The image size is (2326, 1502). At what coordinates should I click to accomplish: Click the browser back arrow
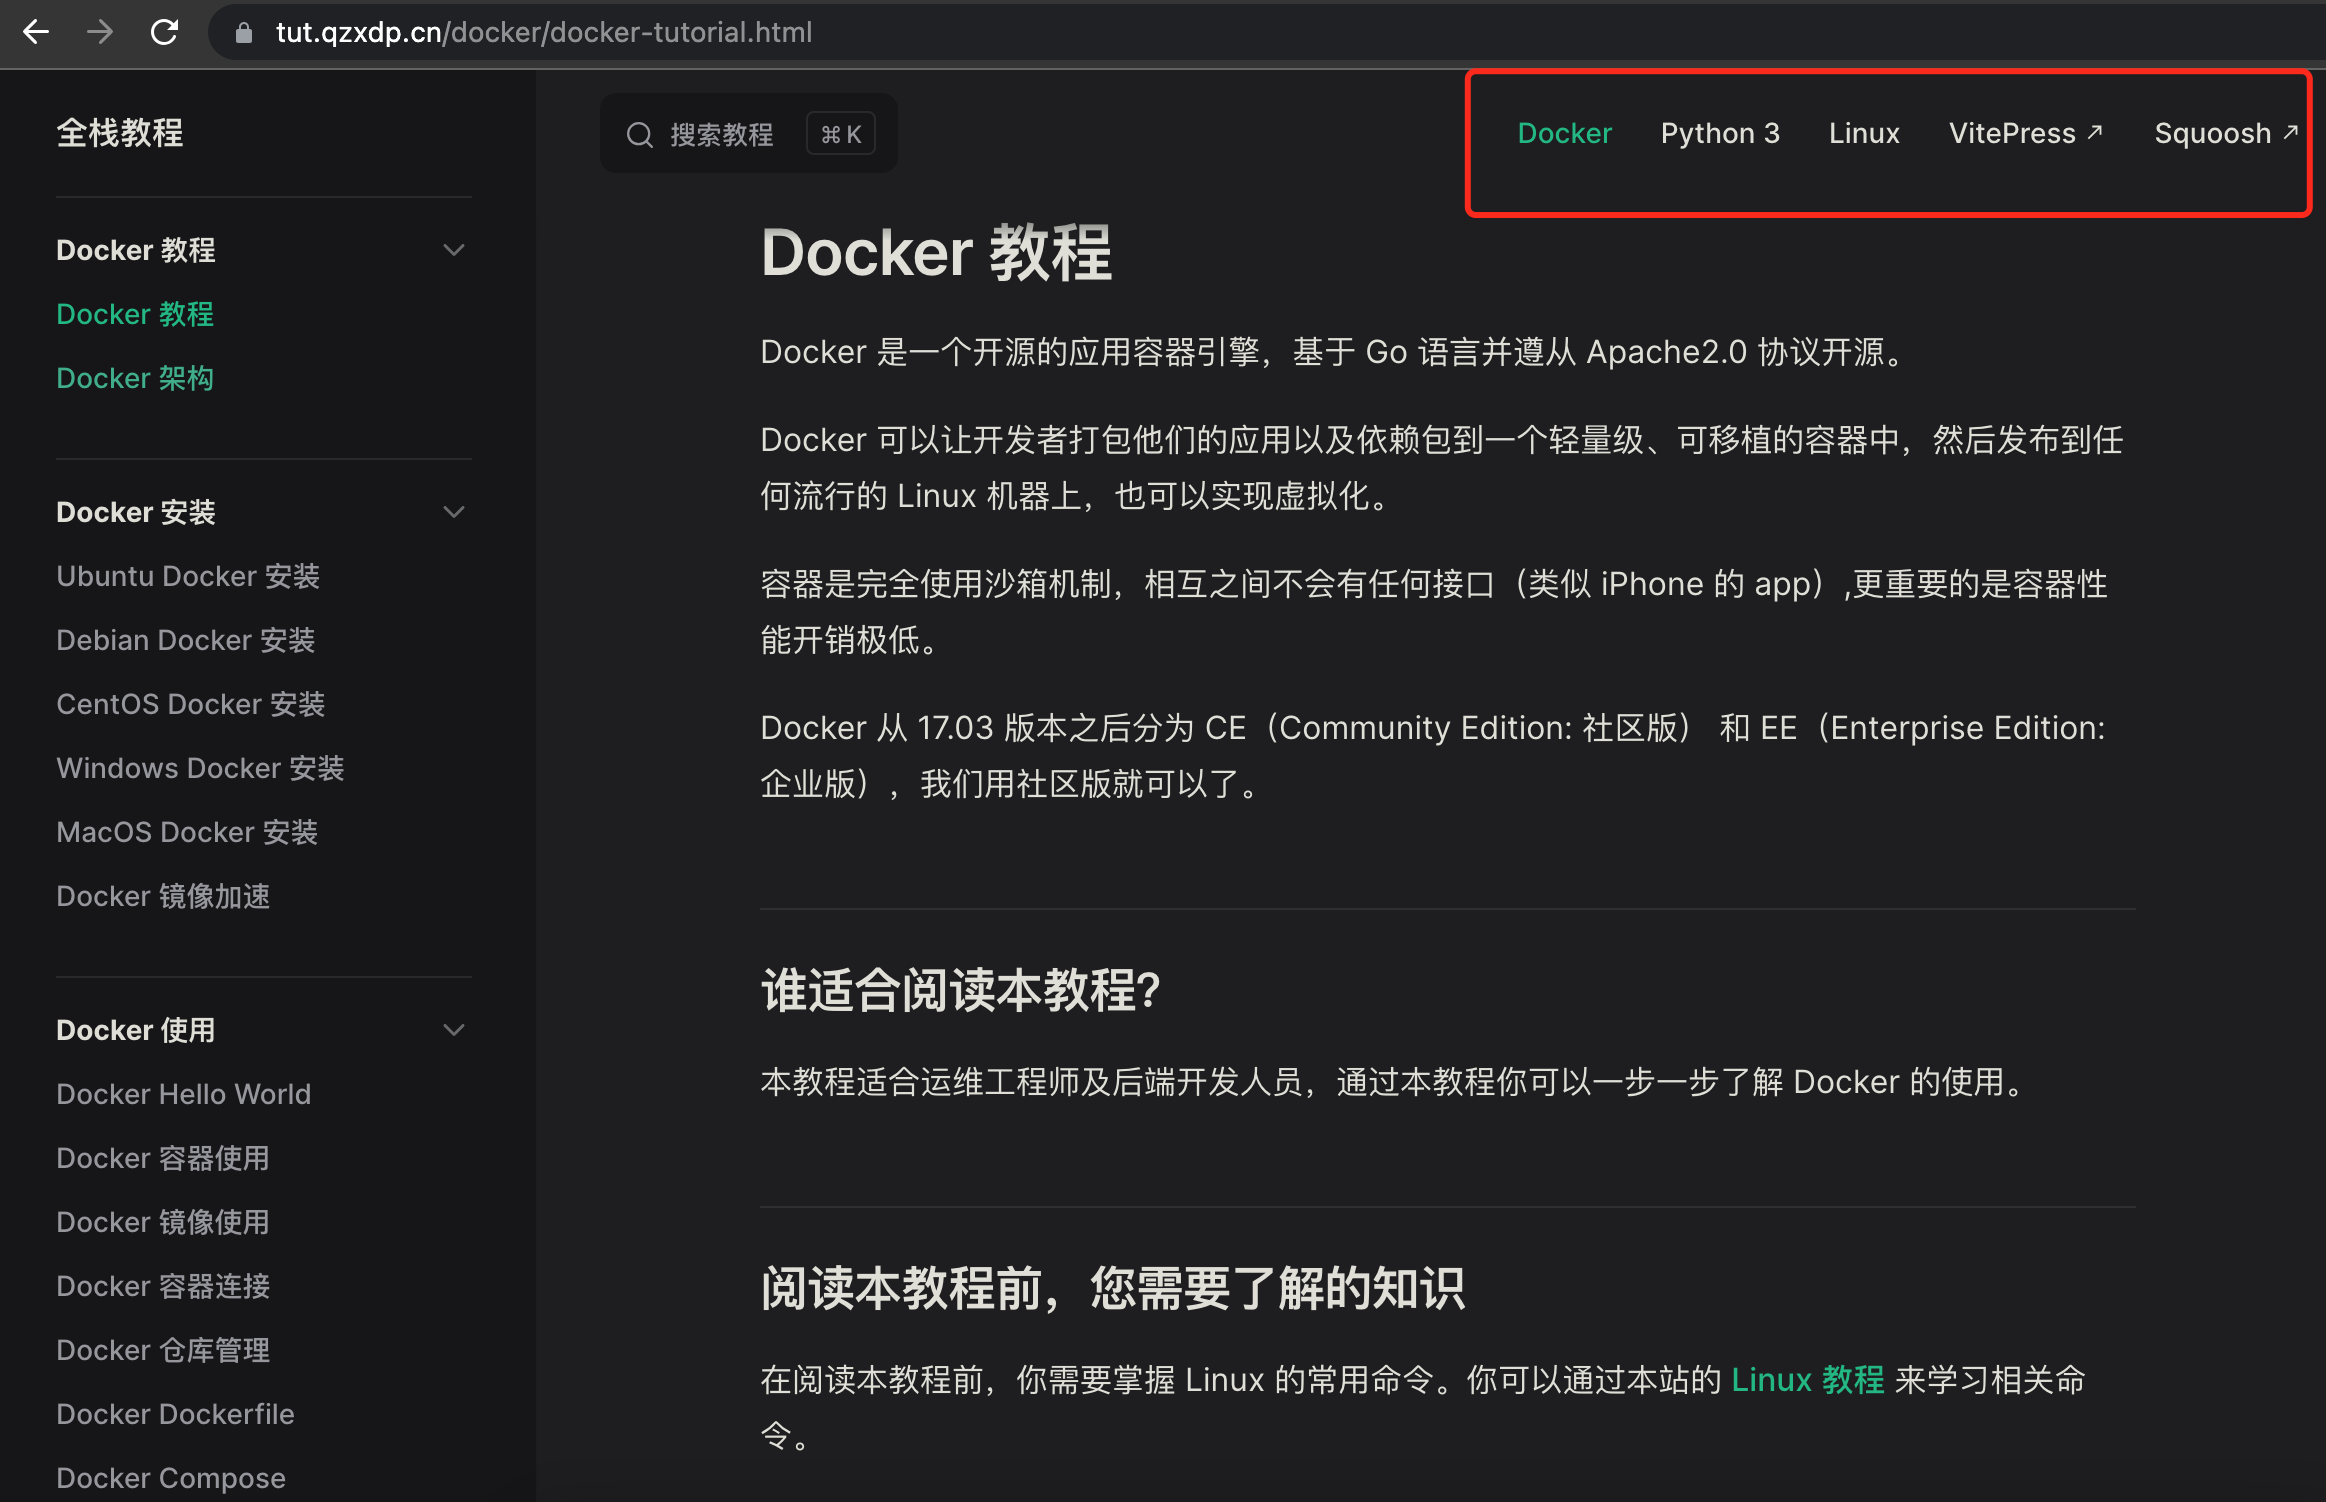36,32
